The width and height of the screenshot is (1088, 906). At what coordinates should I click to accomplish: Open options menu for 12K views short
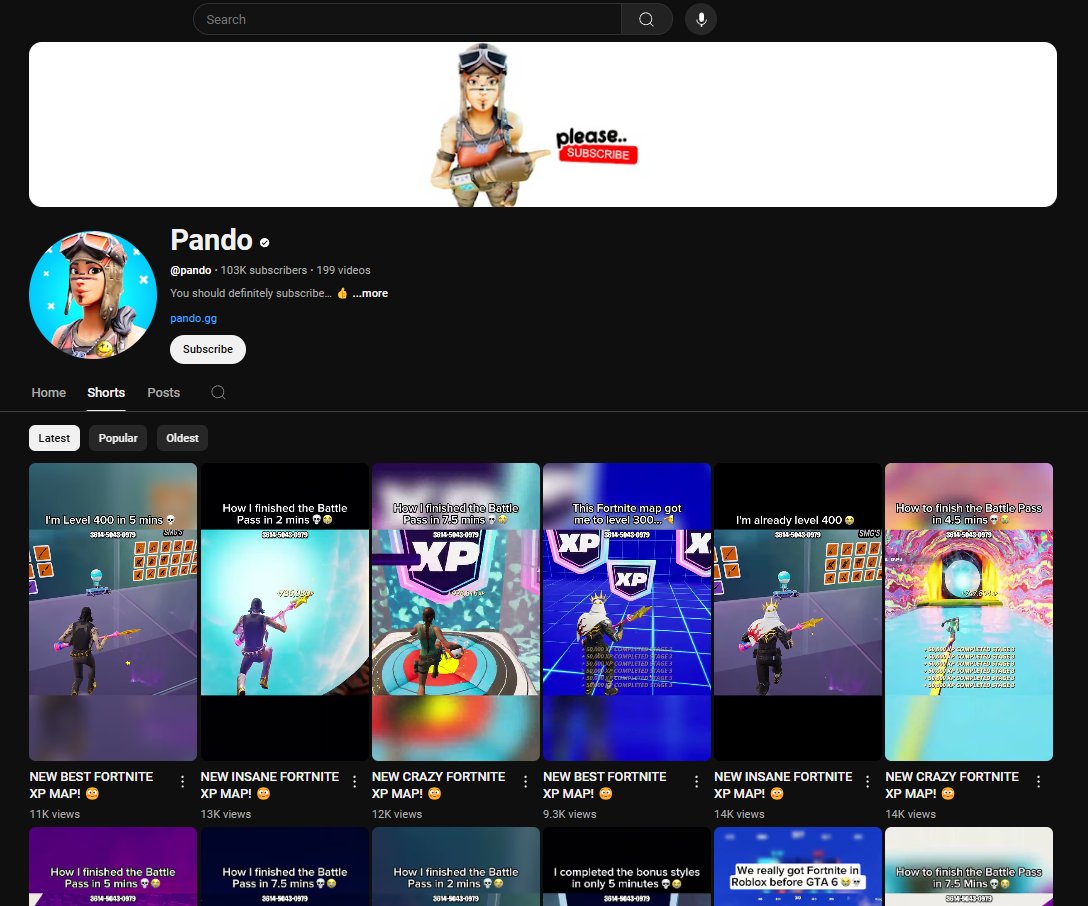tap(525, 782)
